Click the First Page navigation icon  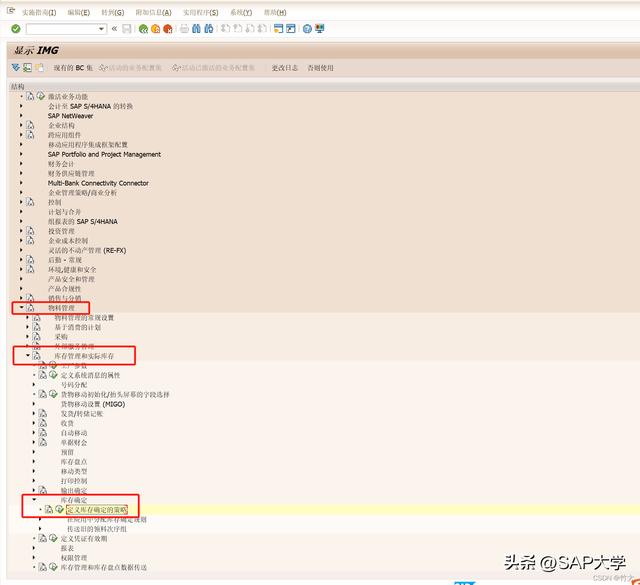click(225, 29)
